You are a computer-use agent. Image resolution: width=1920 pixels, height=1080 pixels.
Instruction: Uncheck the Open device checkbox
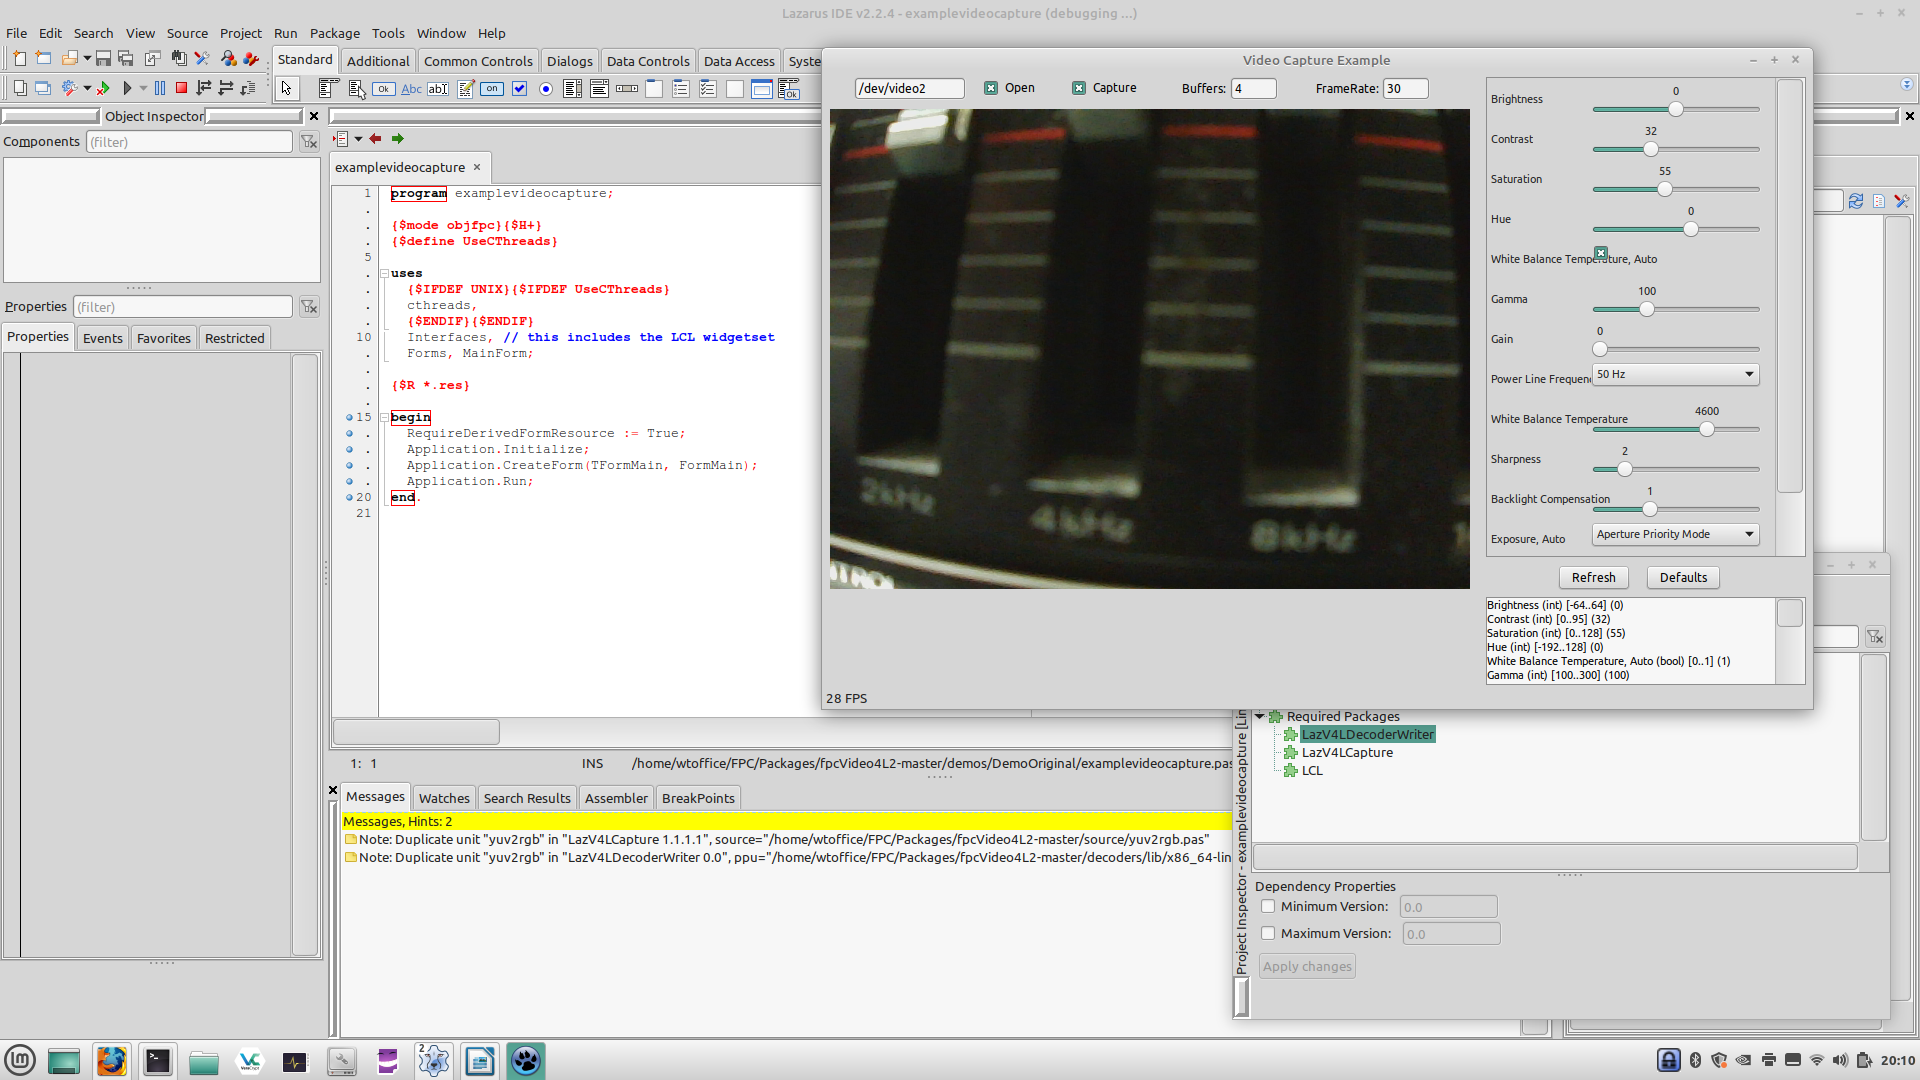(991, 88)
